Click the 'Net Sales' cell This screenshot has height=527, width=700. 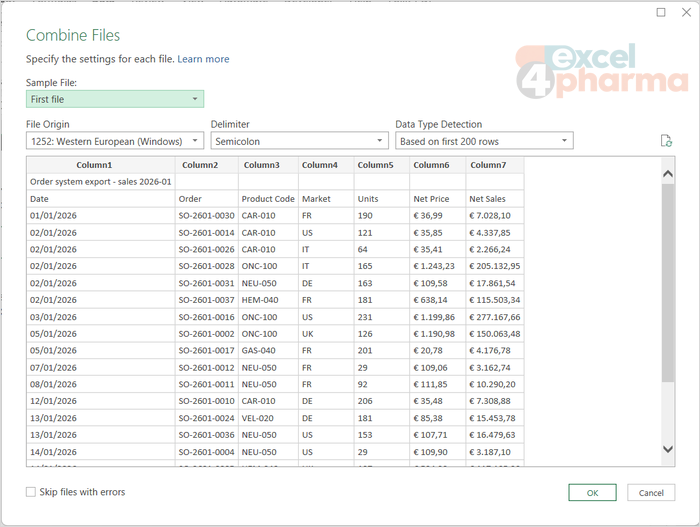click(x=495, y=199)
